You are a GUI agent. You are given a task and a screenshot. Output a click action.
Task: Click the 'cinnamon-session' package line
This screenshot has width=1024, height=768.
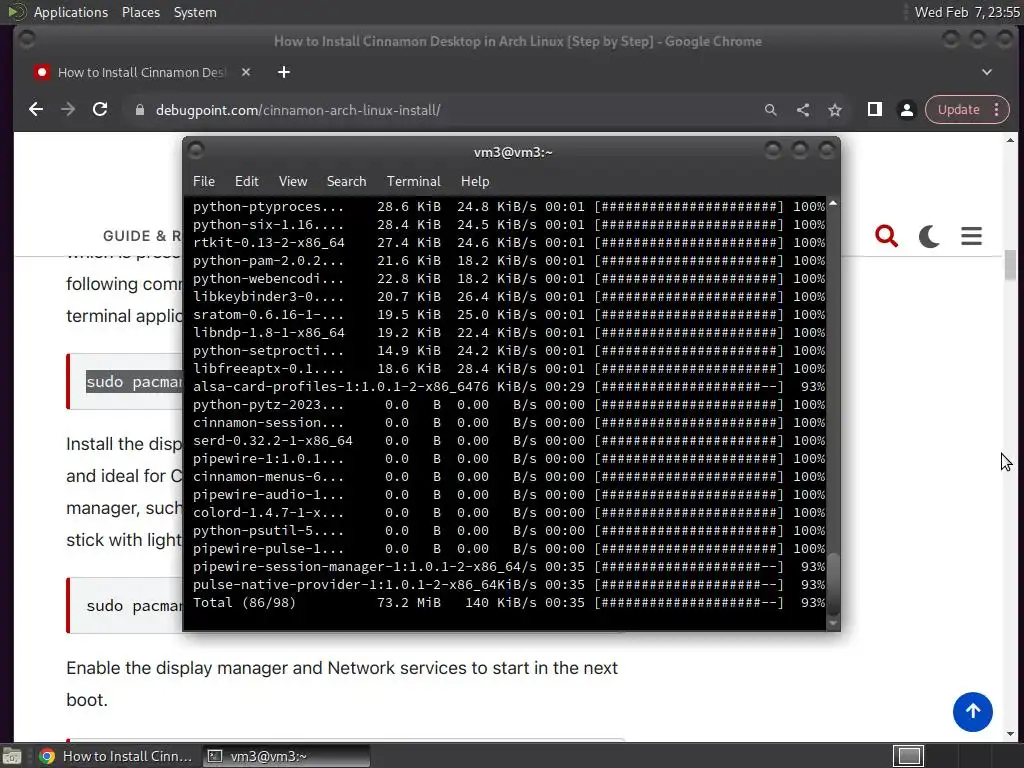pyautogui.click(x=509, y=423)
